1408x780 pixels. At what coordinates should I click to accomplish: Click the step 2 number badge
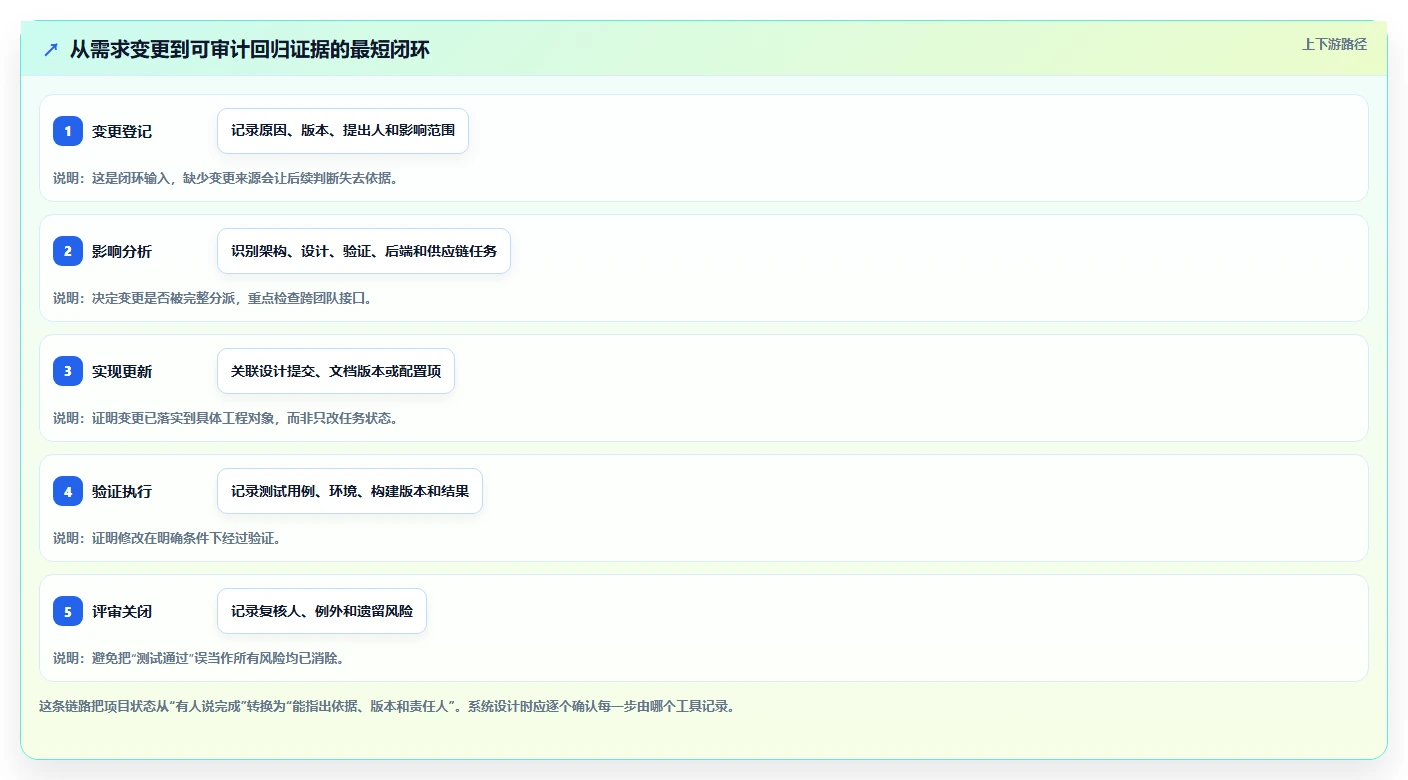tap(68, 251)
